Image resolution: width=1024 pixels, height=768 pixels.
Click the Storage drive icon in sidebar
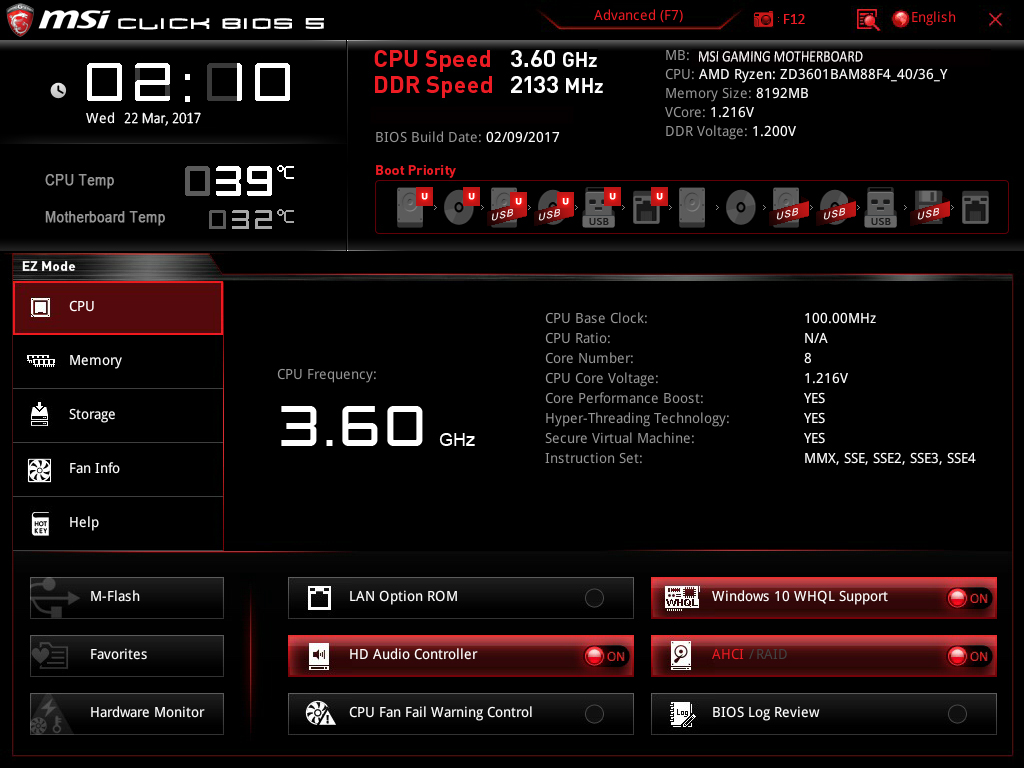tap(40, 414)
